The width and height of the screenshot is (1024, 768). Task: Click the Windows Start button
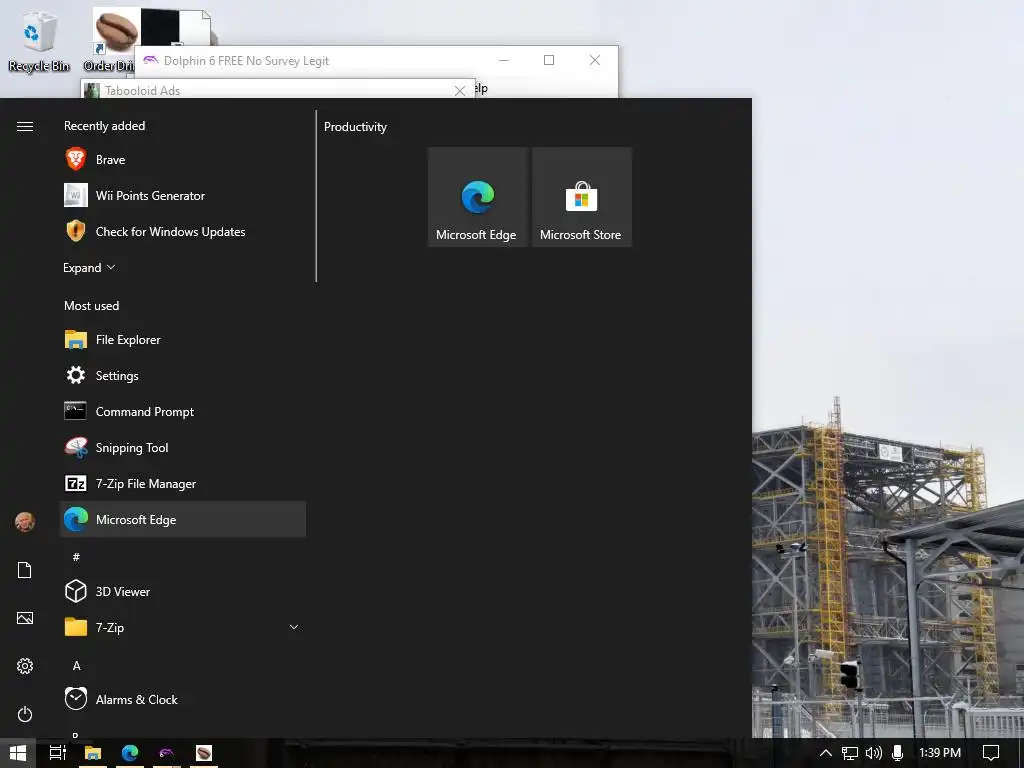pos(18,753)
